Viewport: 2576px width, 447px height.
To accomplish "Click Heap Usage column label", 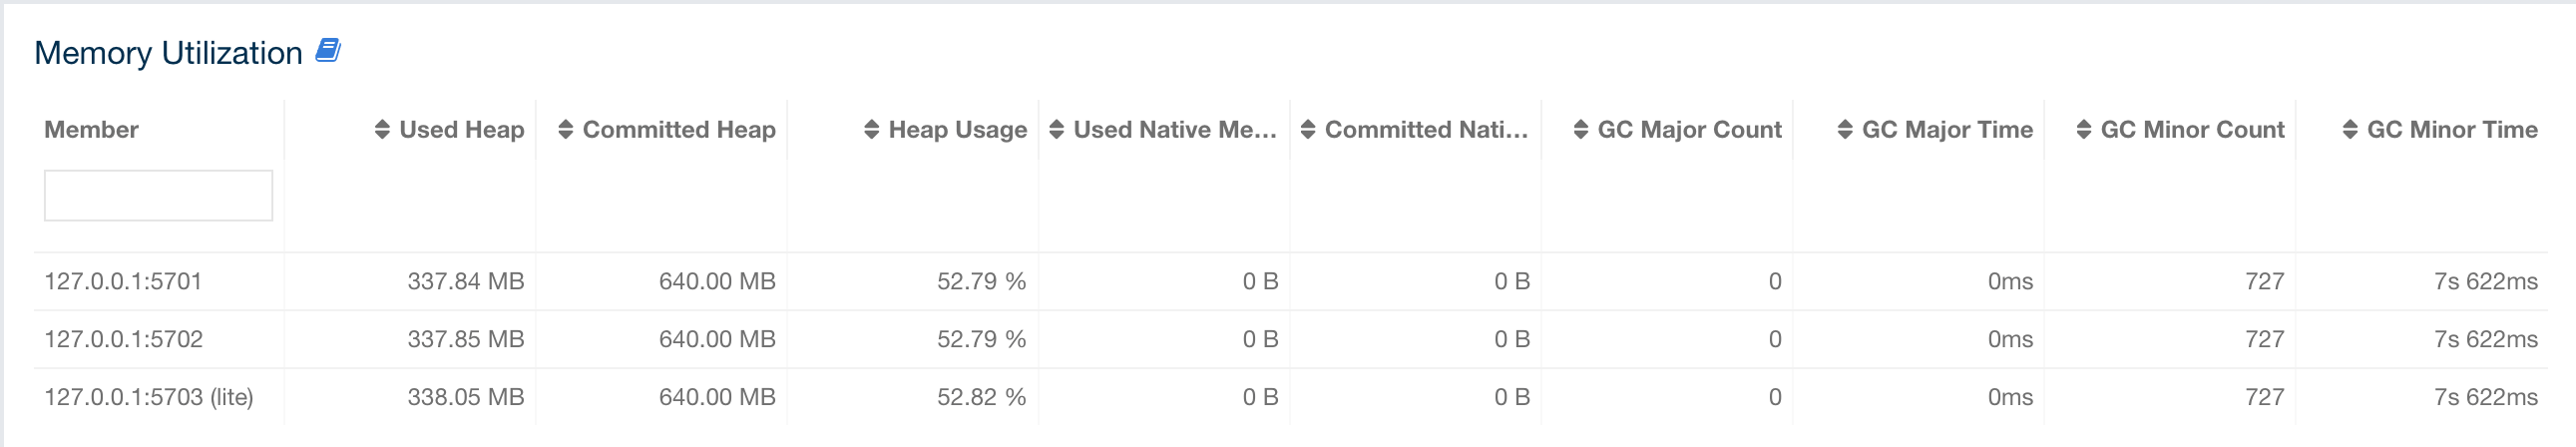I will [x=957, y=130].
